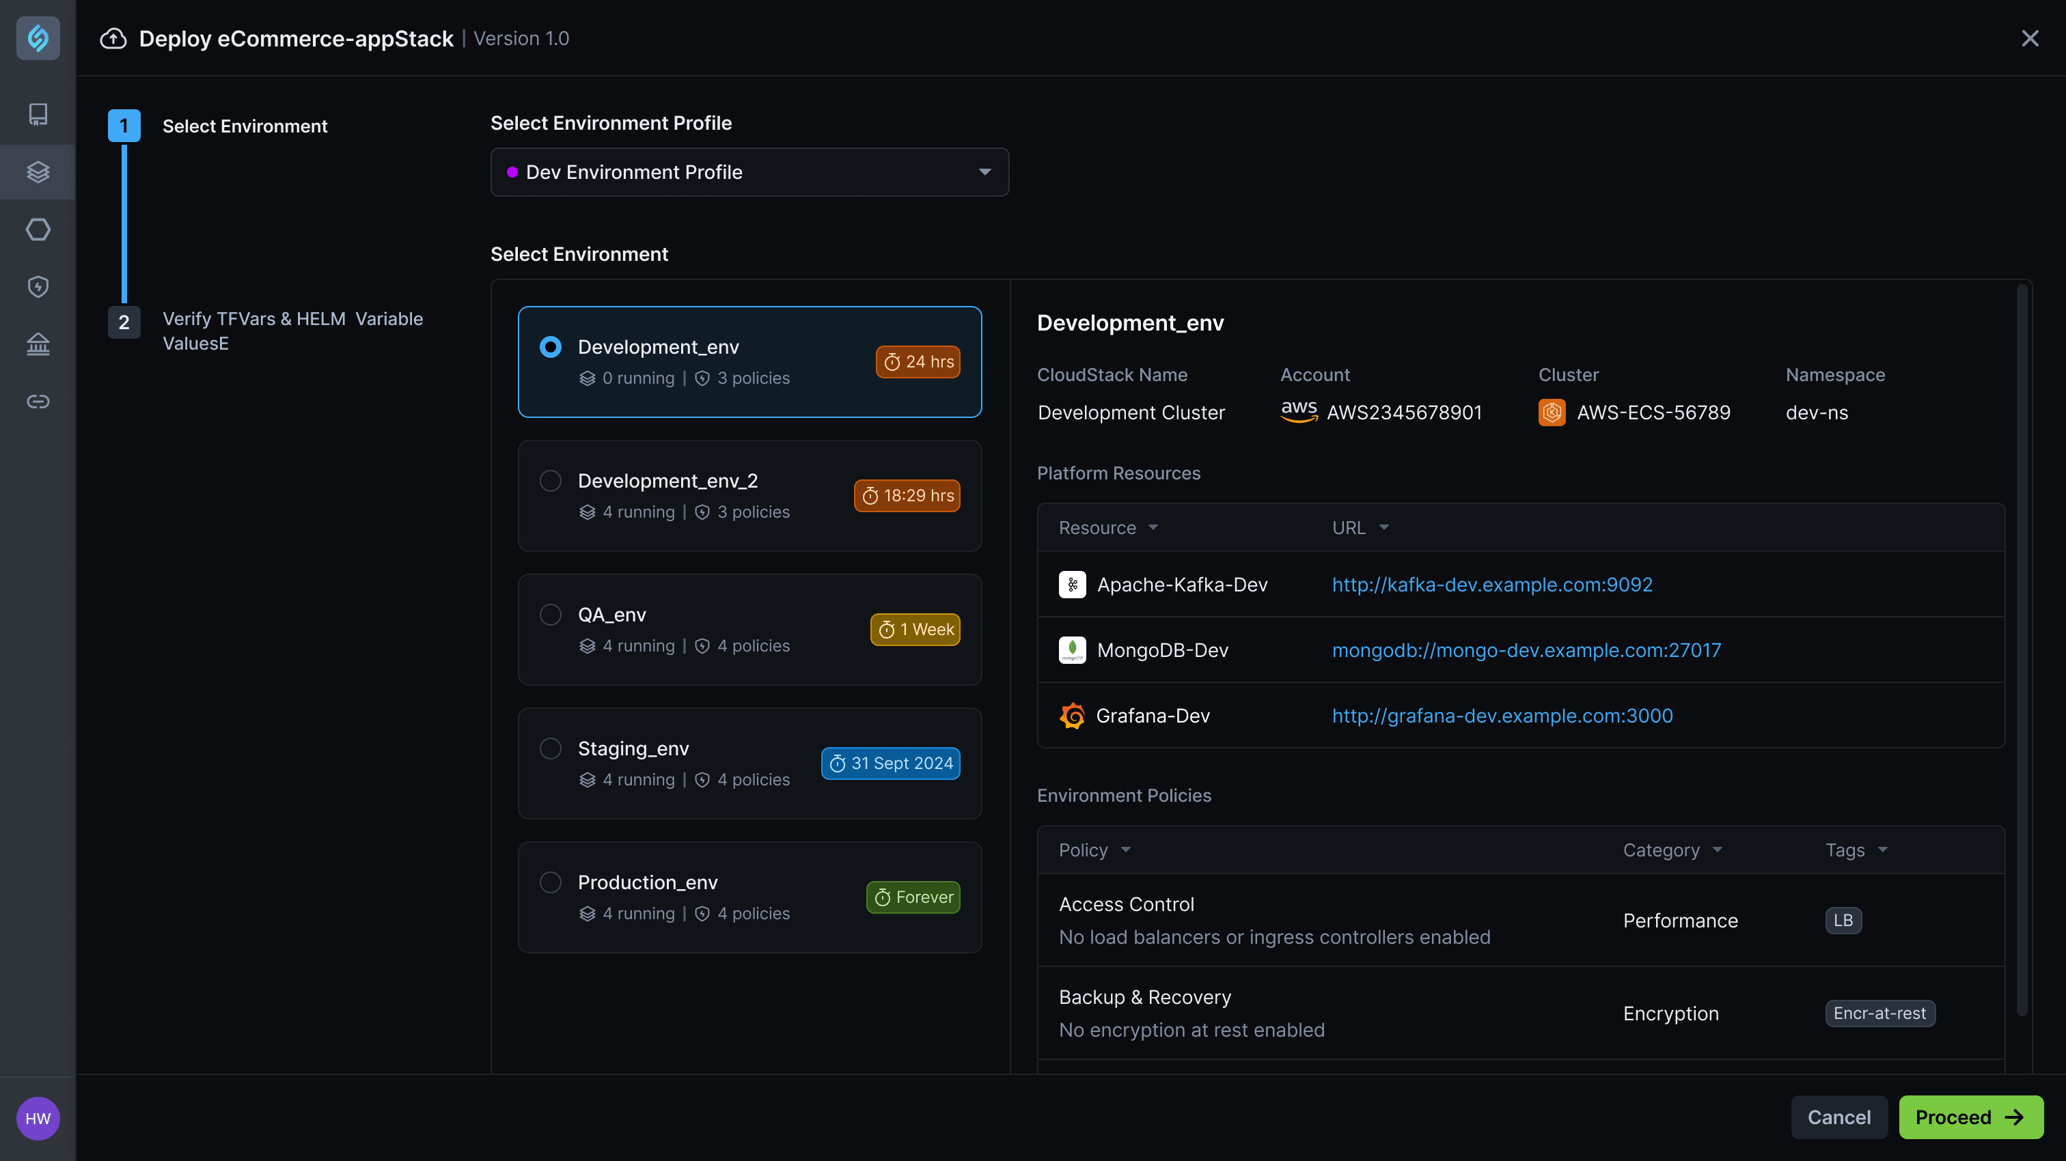Click the Version 1.0 label
The height and width of the screenshot is (1161, 2066).
pyautogui.click(x=521, y=38)
